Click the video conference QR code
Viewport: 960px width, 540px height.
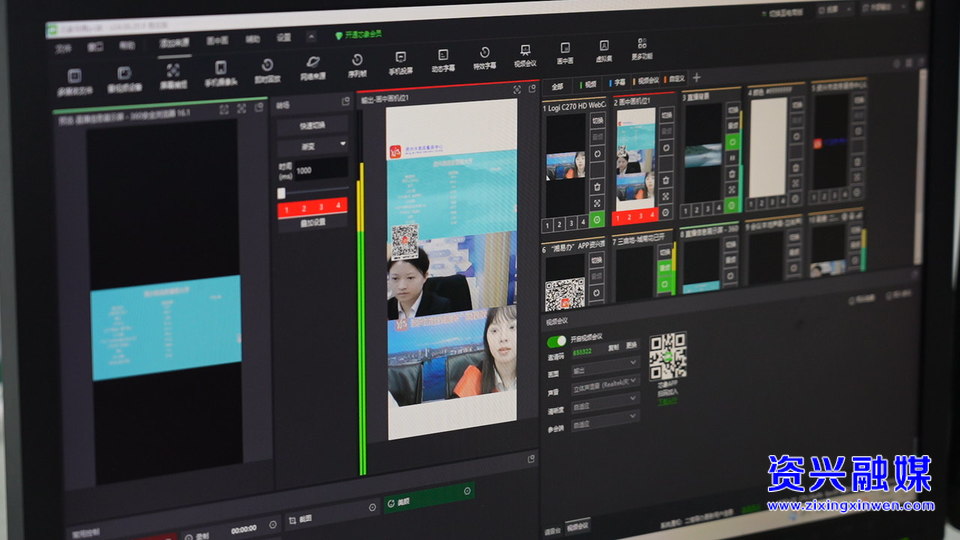[667, 357]
